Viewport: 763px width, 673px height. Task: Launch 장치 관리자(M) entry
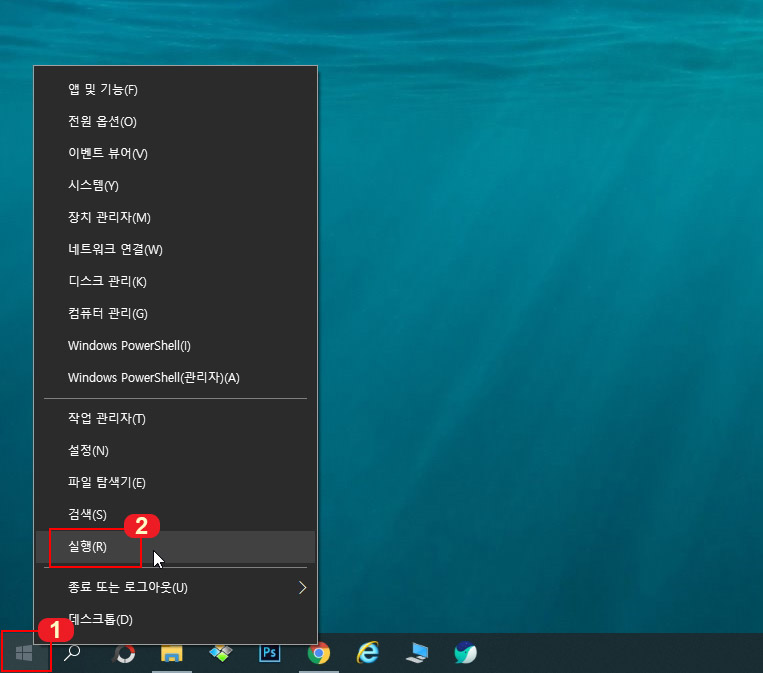tap(175, 218)
